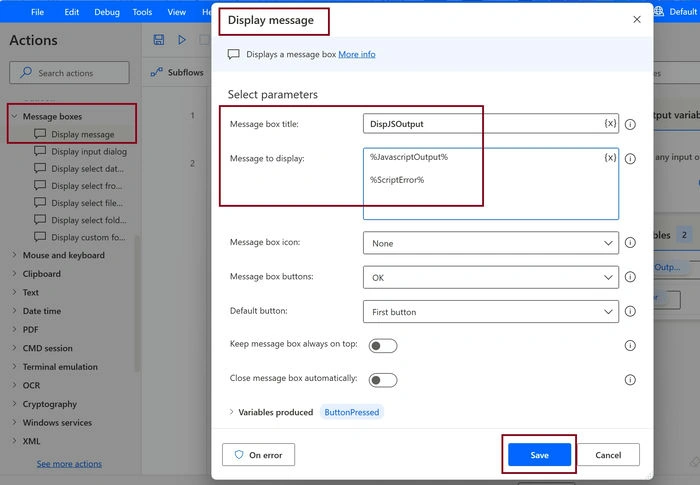Click the Run flow play icon
Screen dimensions: 700x485
[x=182, y=40]
